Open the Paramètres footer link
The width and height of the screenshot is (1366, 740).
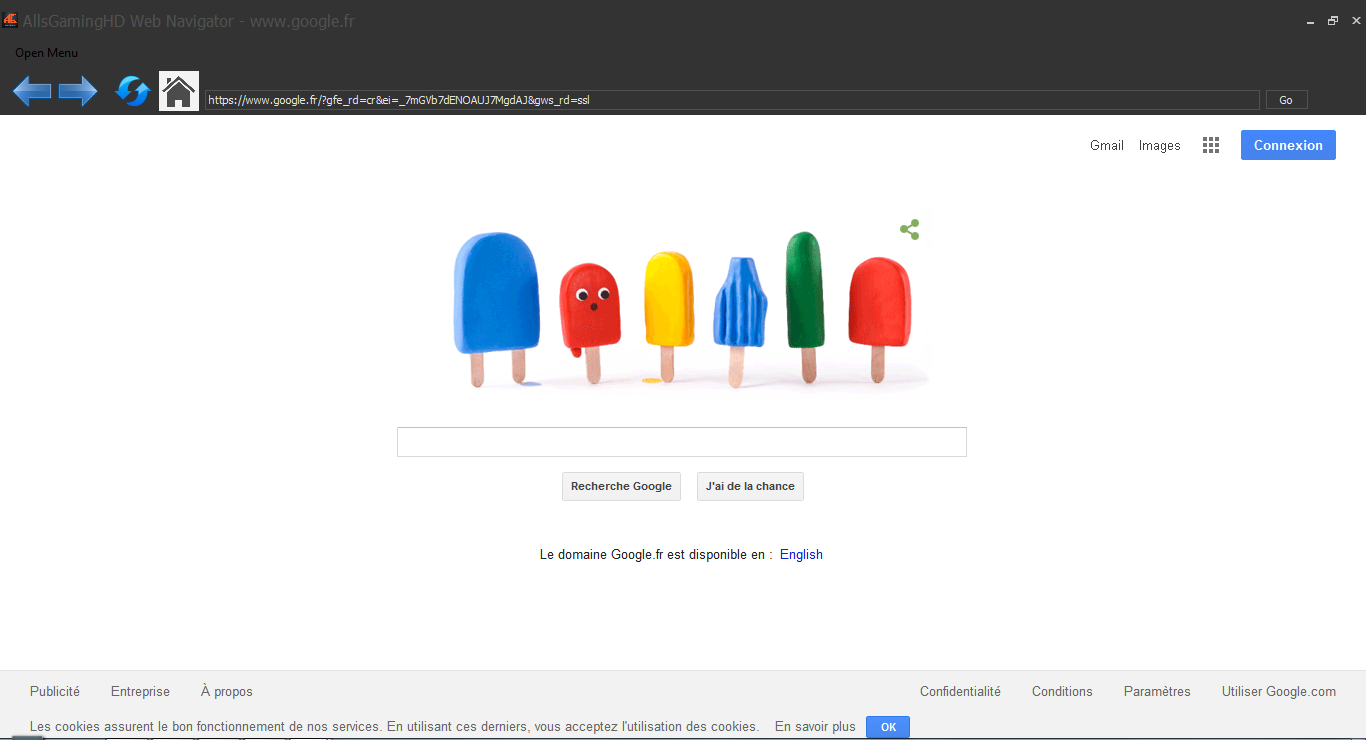tap(1157, 691)
